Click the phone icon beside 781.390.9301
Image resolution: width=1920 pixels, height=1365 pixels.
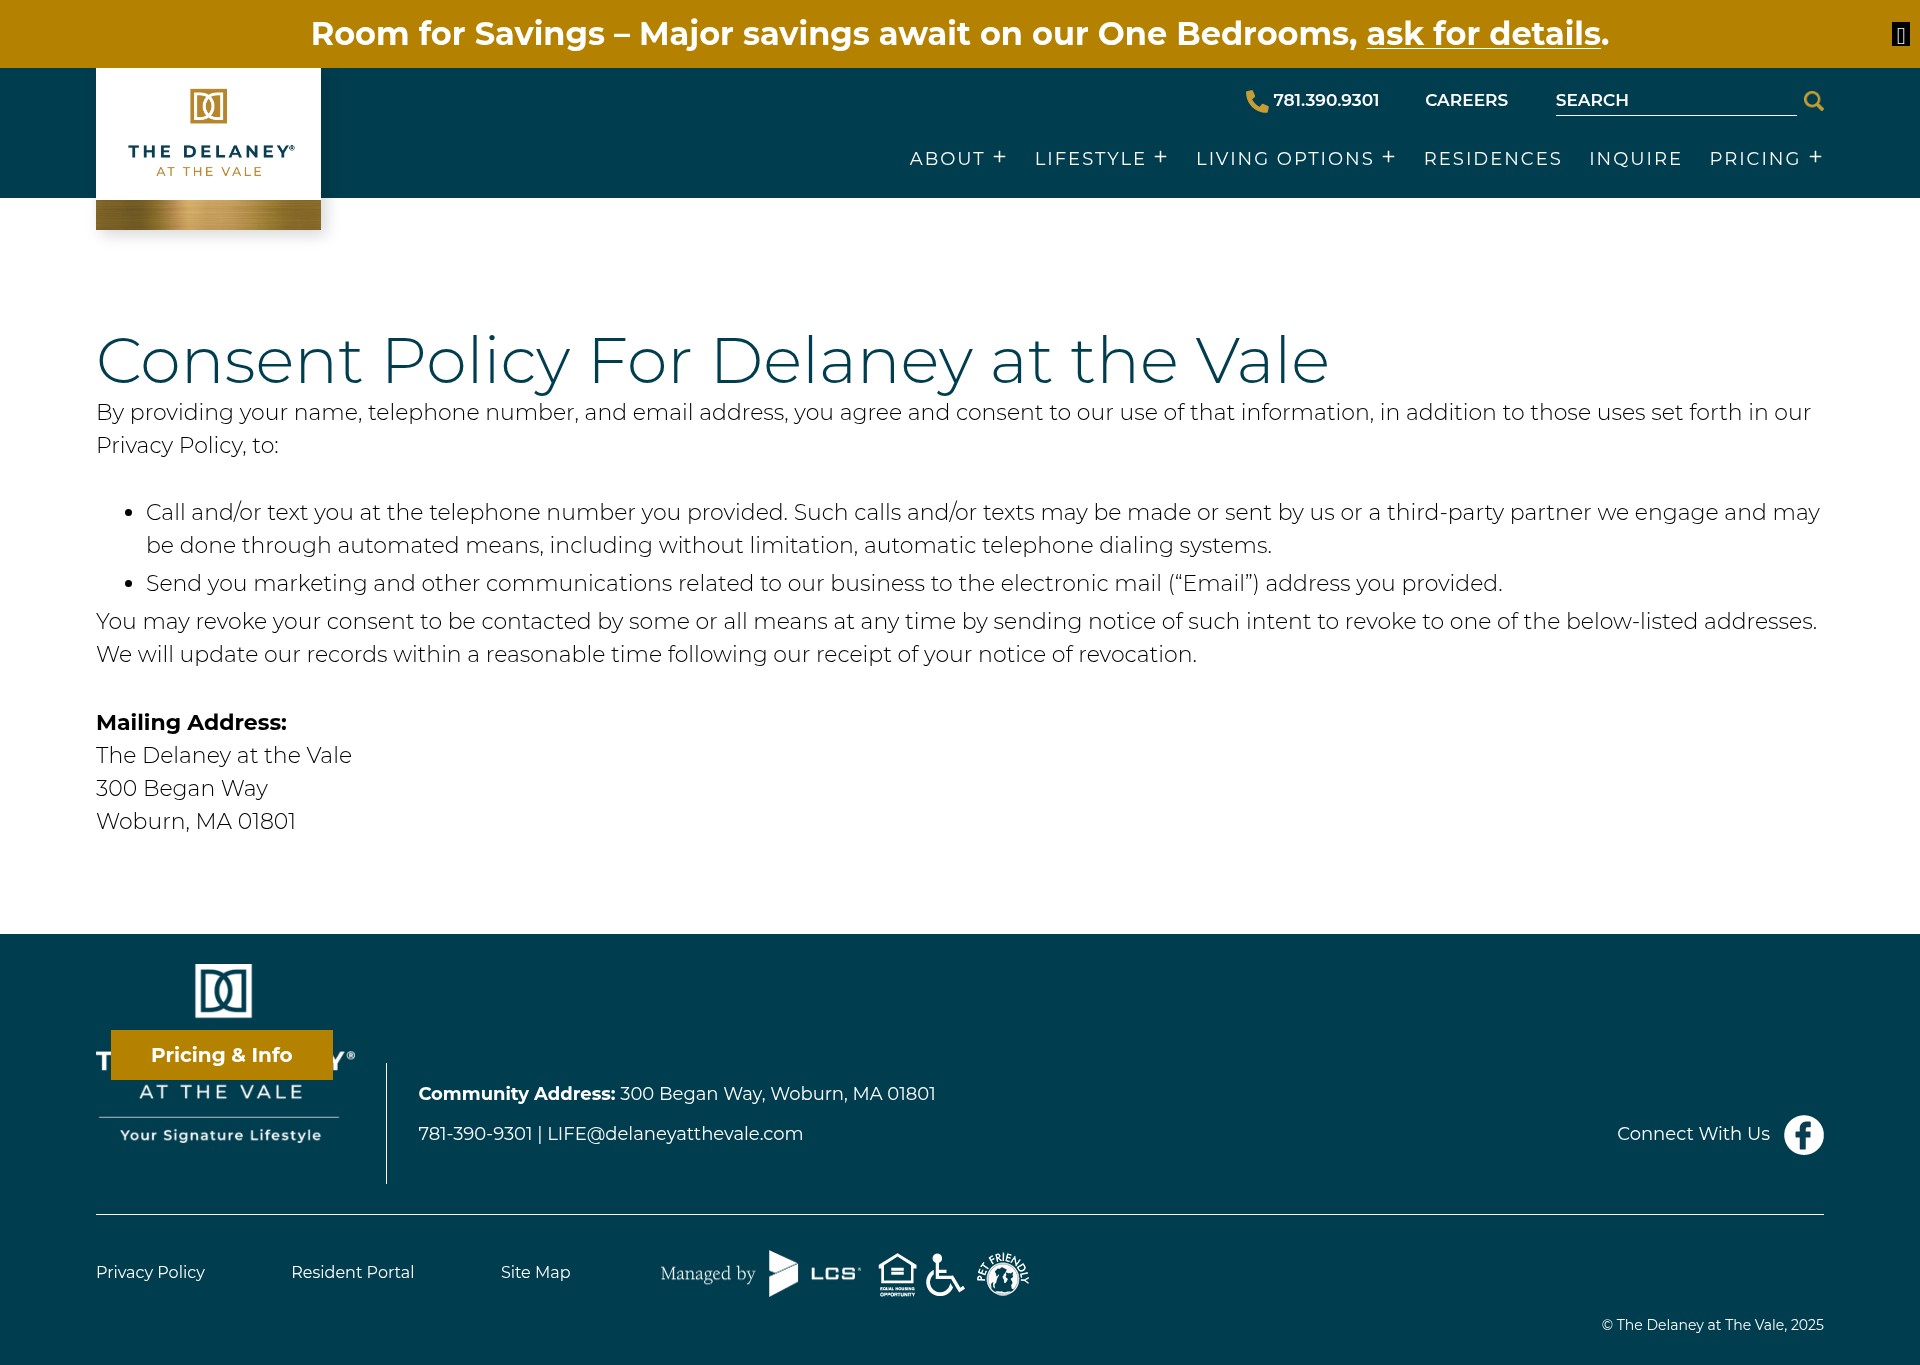pos(1257,101)
